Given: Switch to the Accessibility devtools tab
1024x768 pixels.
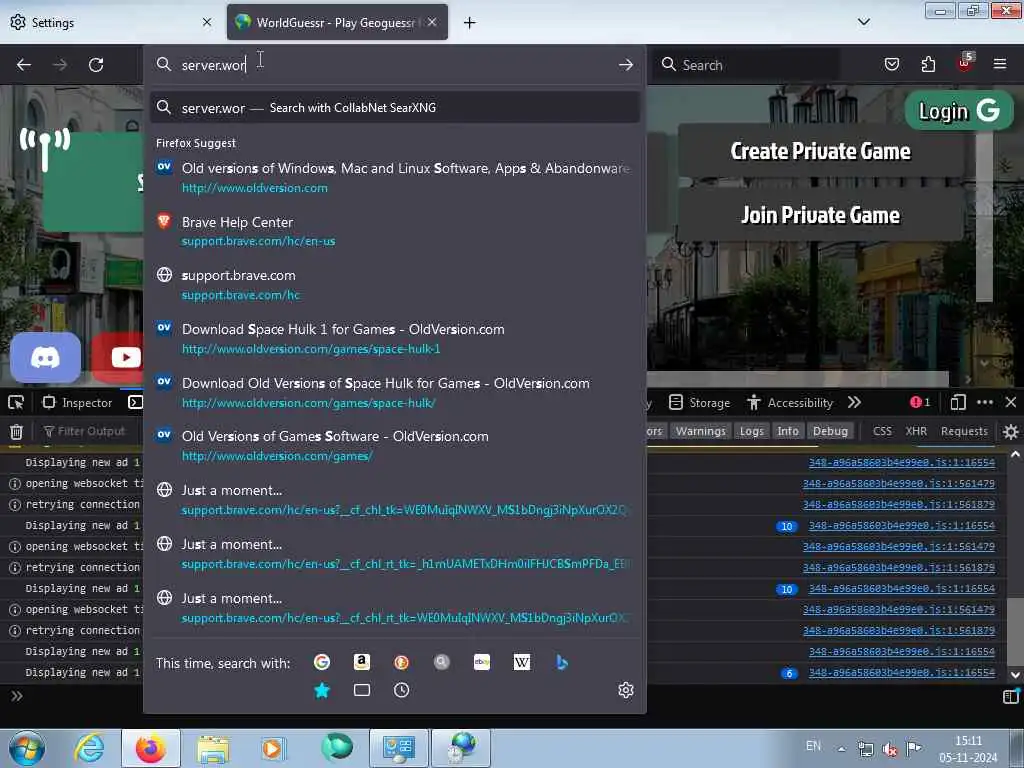Looking at the screenshot, I should 790,402.
